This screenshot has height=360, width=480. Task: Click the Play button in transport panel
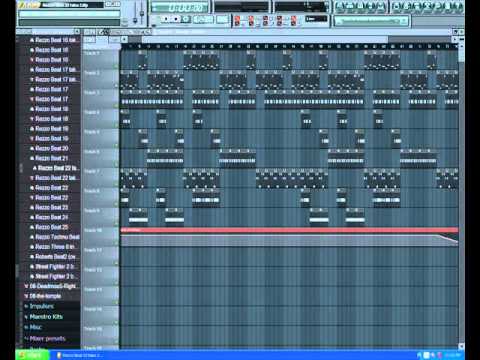point(166,19)
